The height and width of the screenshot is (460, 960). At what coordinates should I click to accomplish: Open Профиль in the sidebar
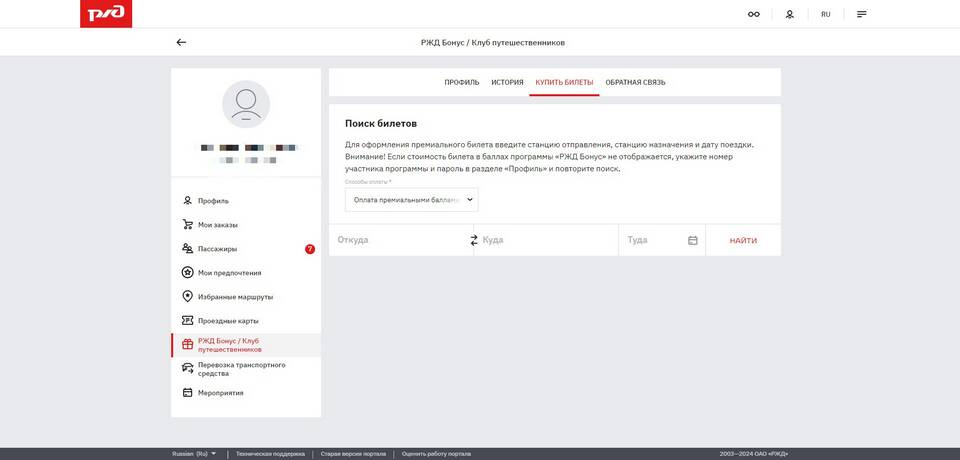click(x=246, y=200)
